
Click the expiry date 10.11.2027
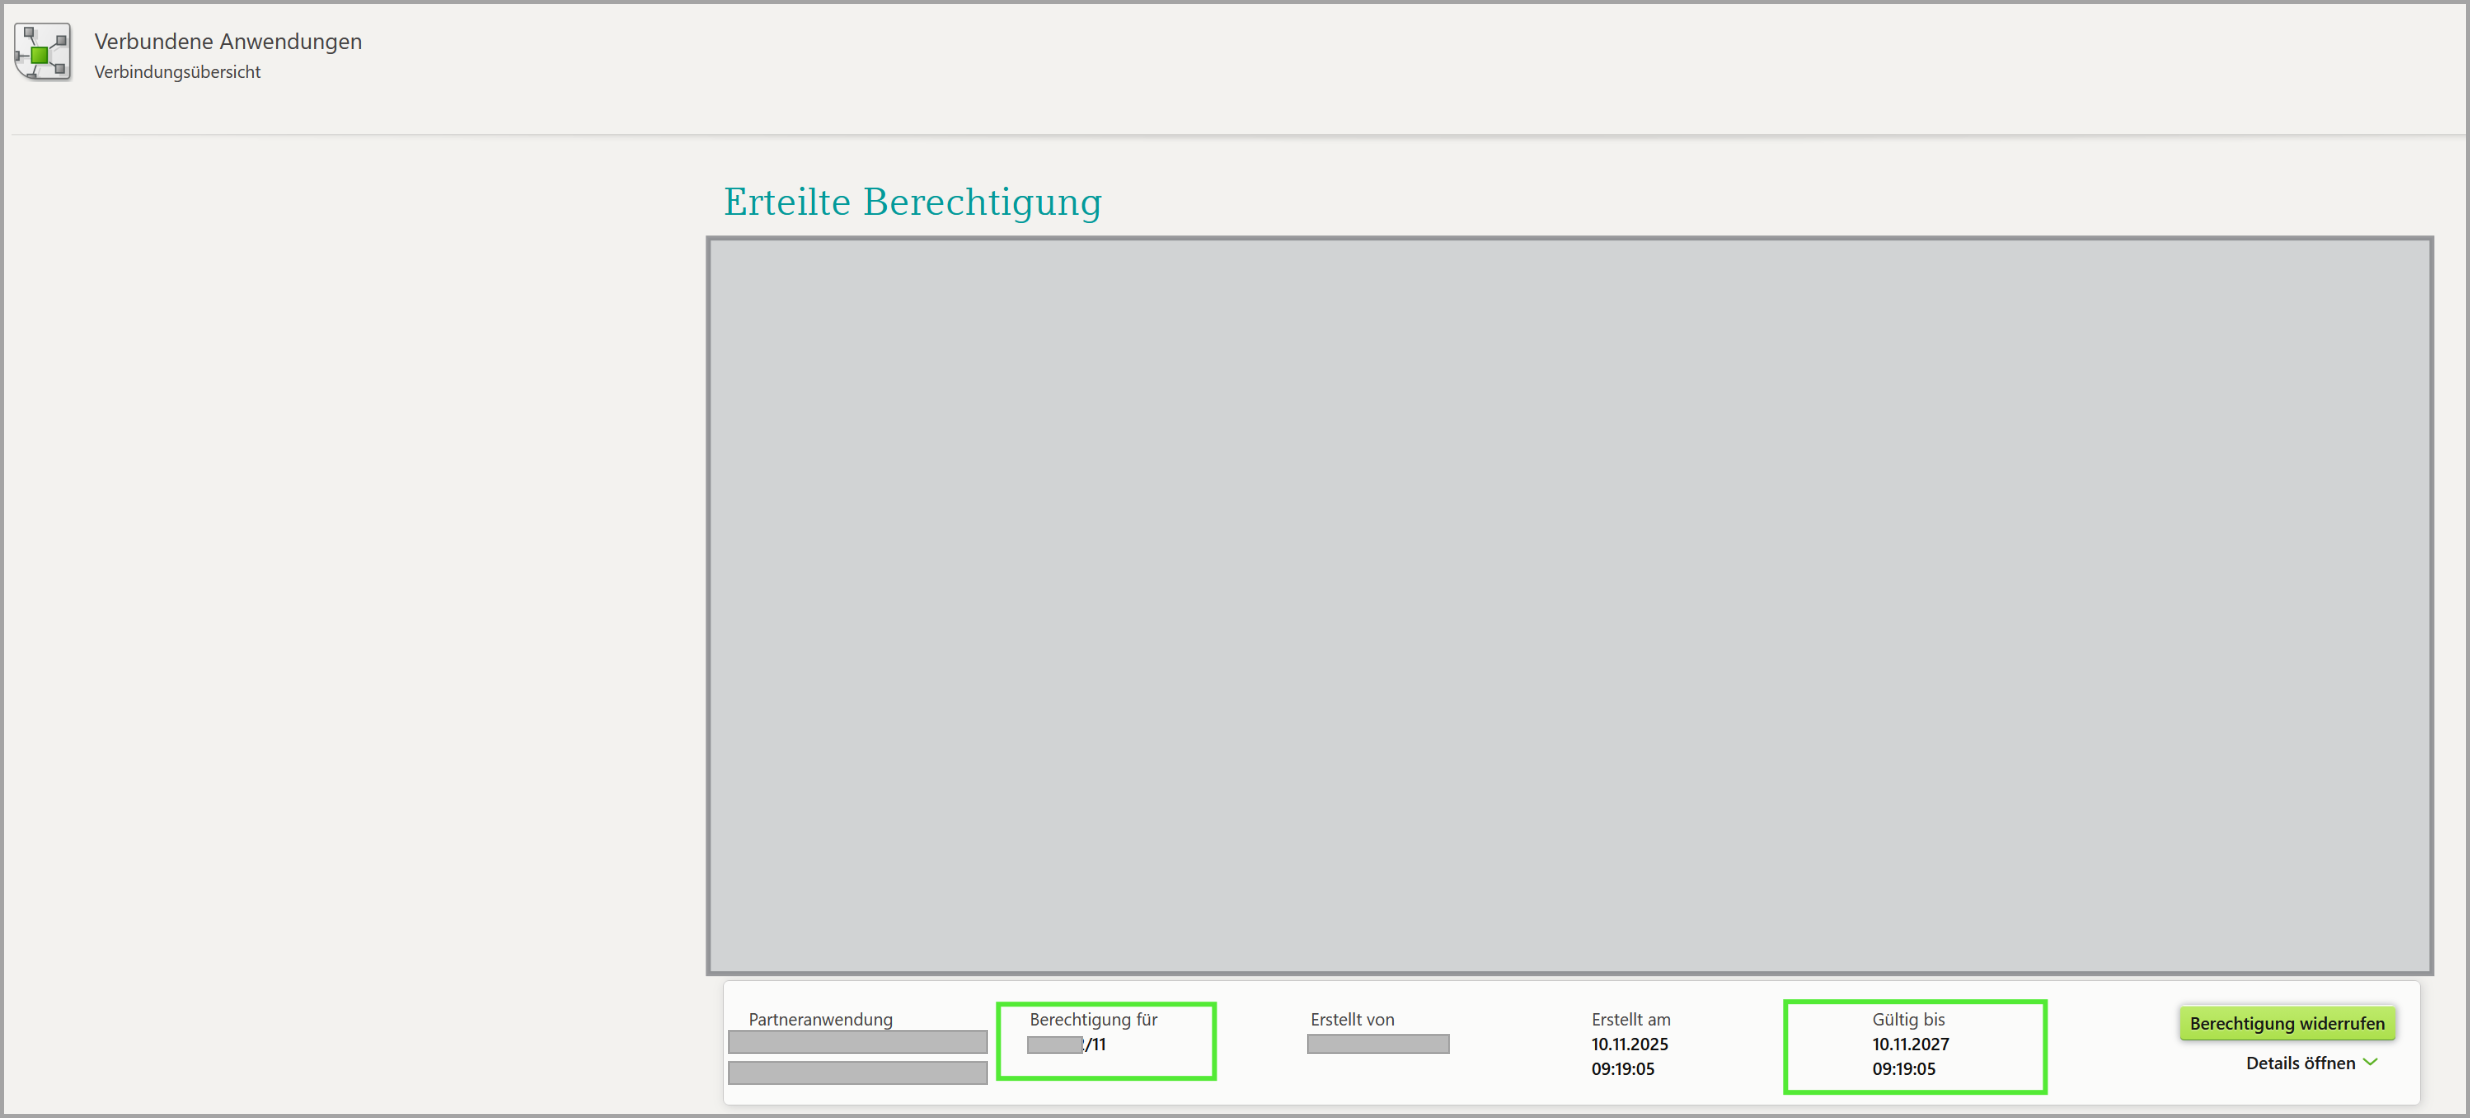pyautogui.click(x=1910, y=1044)
